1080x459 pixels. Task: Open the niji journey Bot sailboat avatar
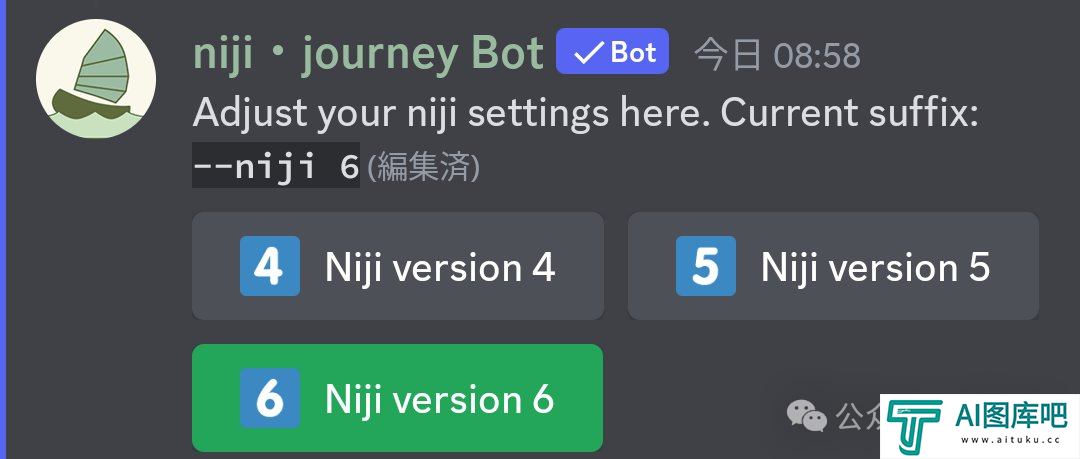tap(96, 79)
